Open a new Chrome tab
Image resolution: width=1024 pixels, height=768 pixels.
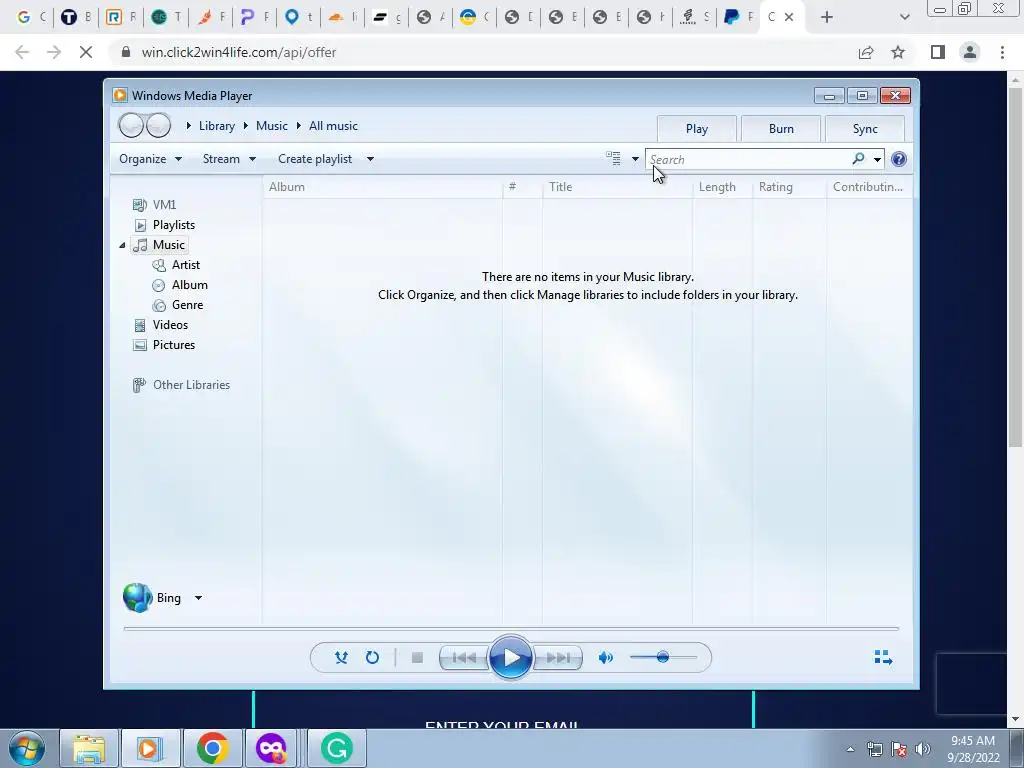(x=827, y=17)
